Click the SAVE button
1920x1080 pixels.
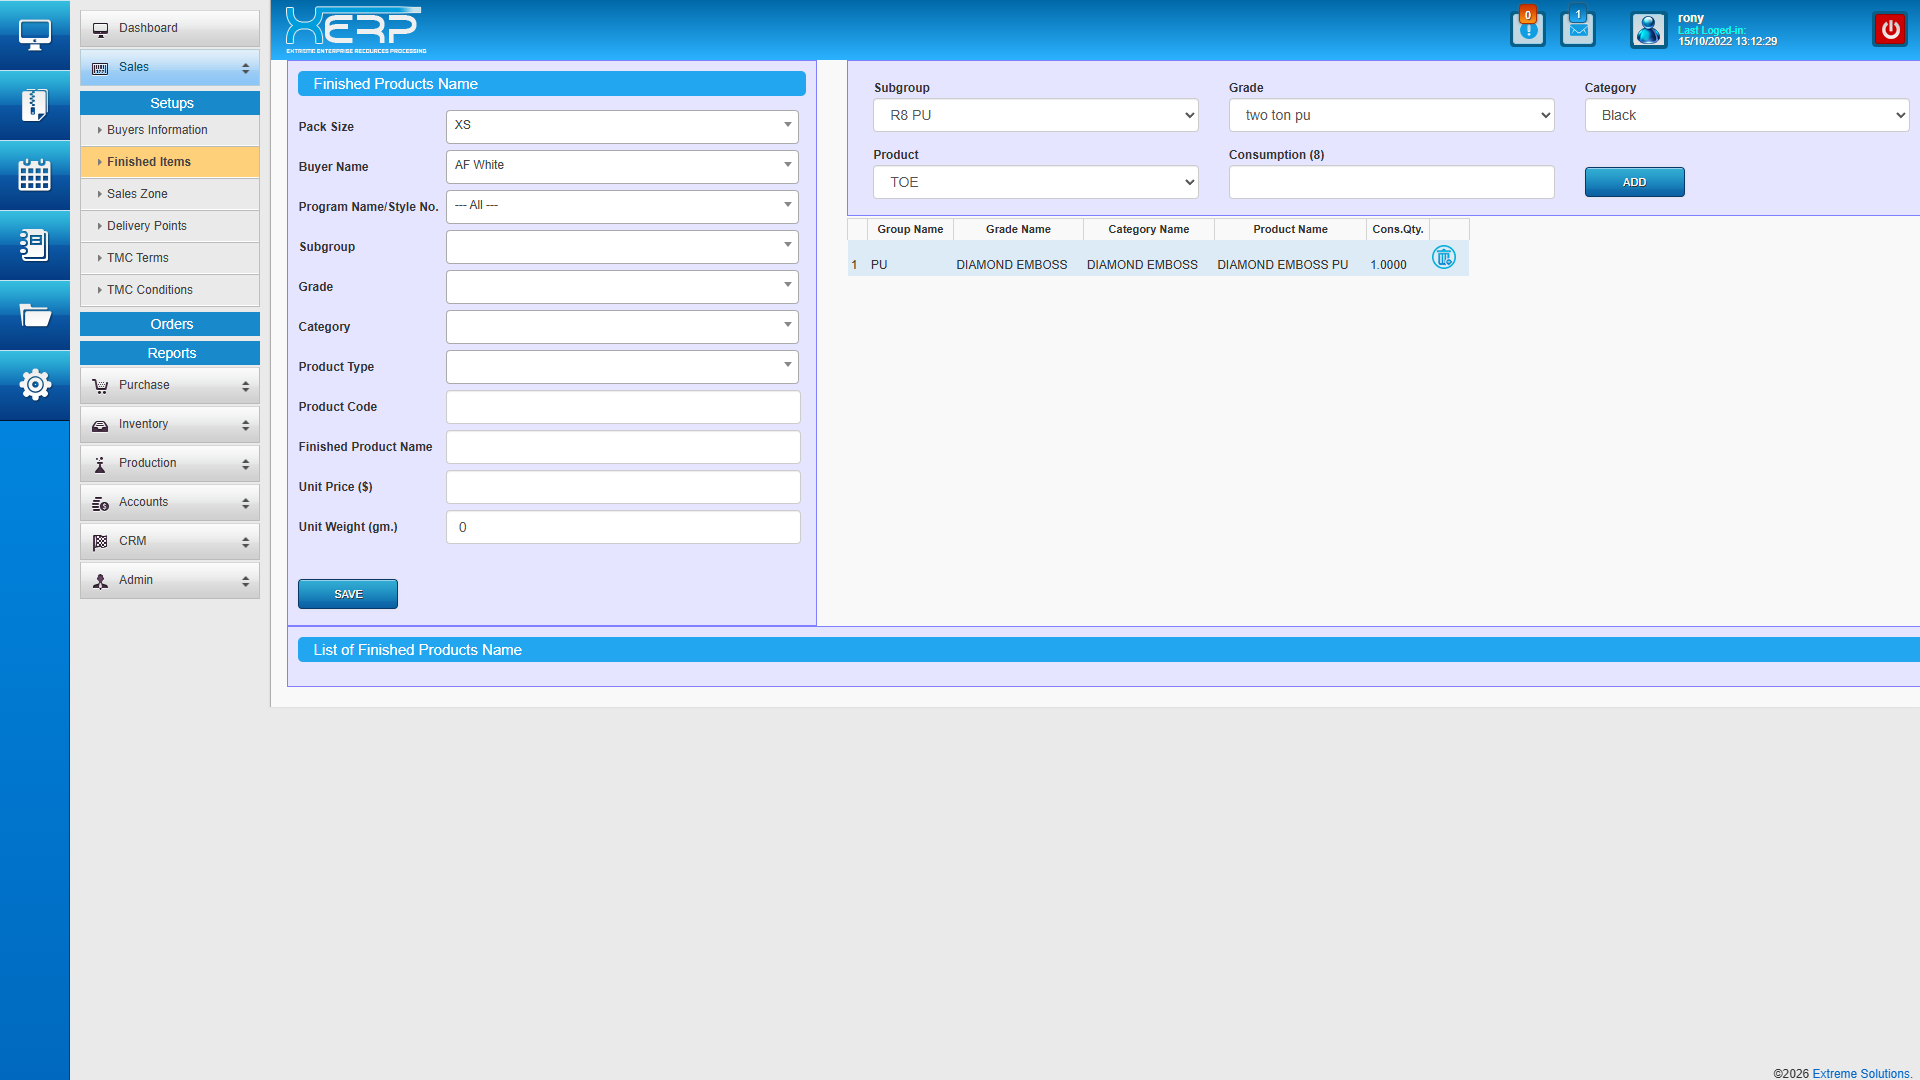[347, 594]
